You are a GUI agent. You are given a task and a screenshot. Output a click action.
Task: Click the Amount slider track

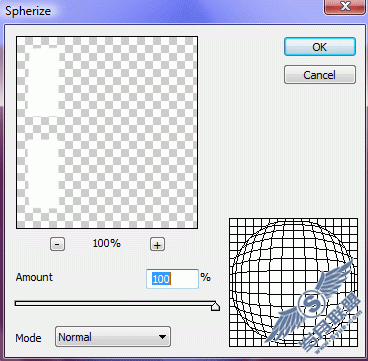pos(115,303)
